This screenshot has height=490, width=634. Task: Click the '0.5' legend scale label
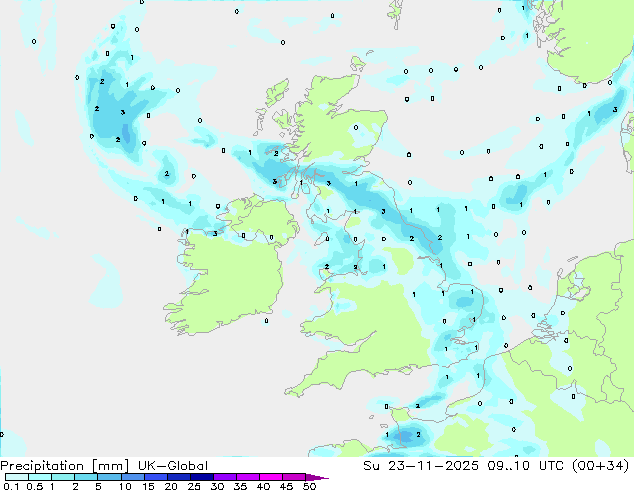[35, 486]
